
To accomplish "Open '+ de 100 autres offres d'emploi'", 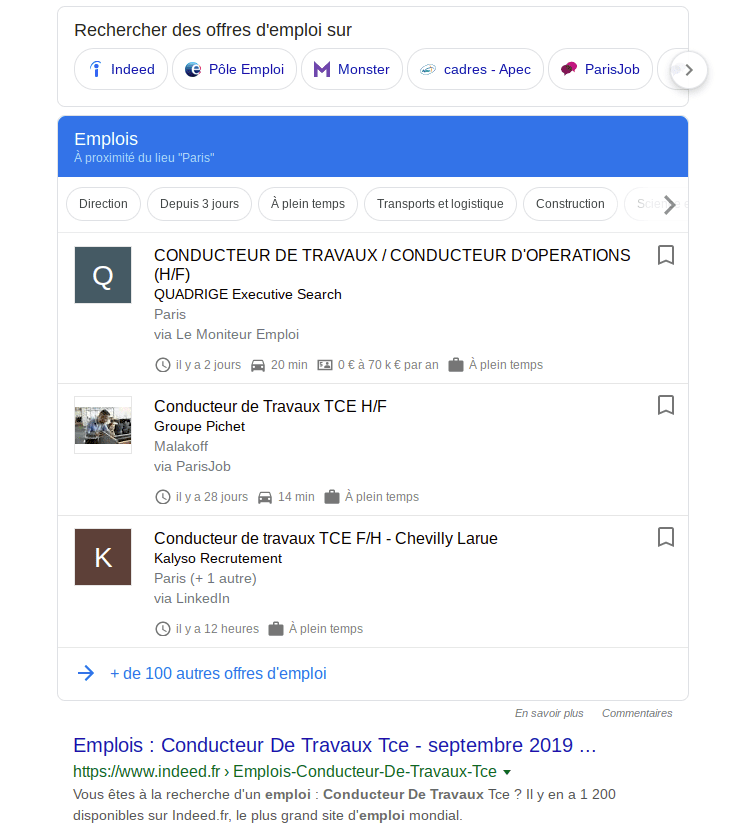I will [x=218, y=674].
